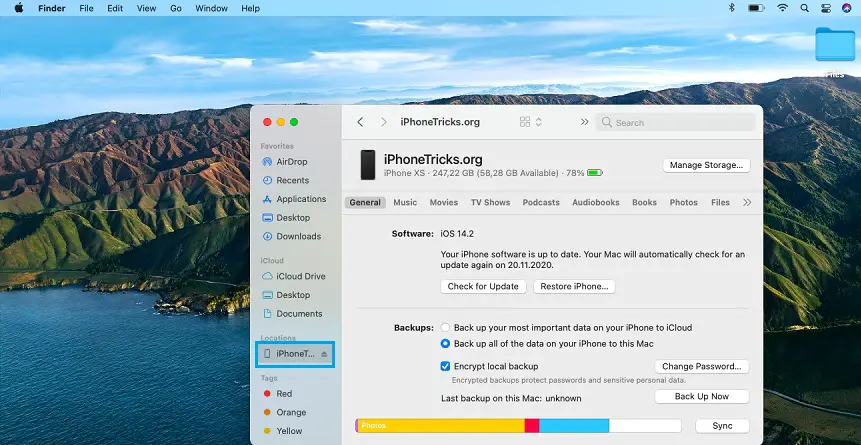Open AirDrop from the sidebar
The image size is (861, 445).
[x=291, y=161]
